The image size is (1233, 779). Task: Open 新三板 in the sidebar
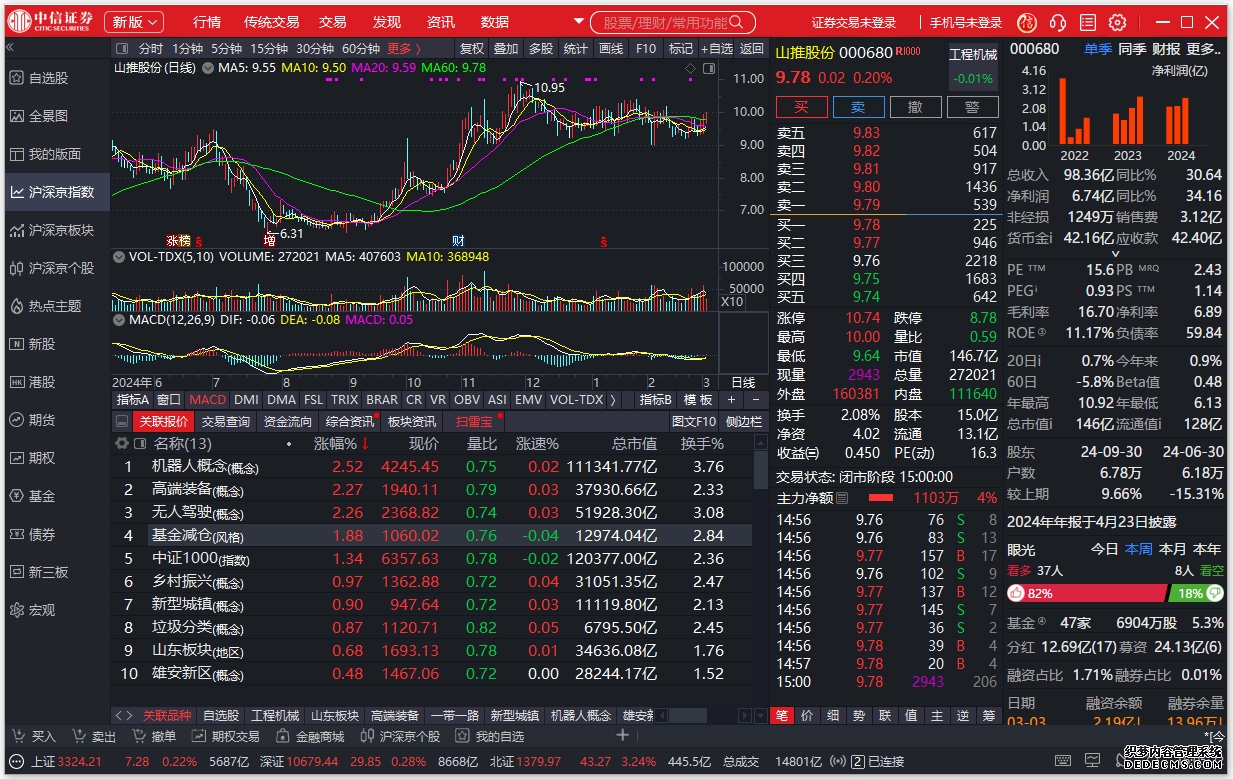(x=55, y=572)
